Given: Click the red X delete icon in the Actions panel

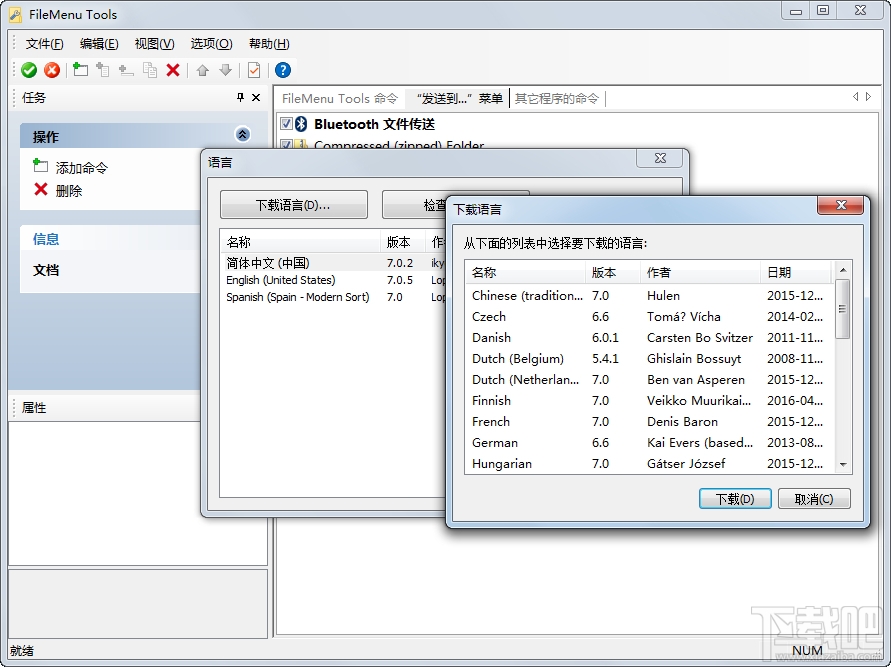Looking at the screenshot, I should pos(41,189).
